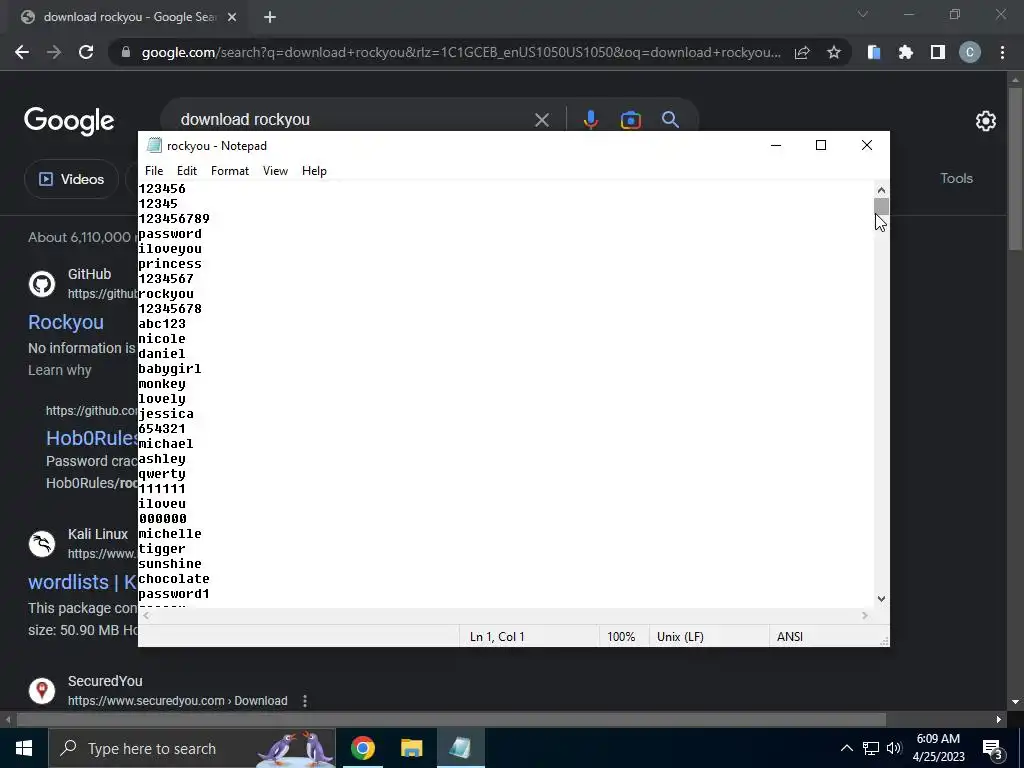Open the Chrome profile avatar C
The width and height of the screenshot is (1024, 768).
970,52
